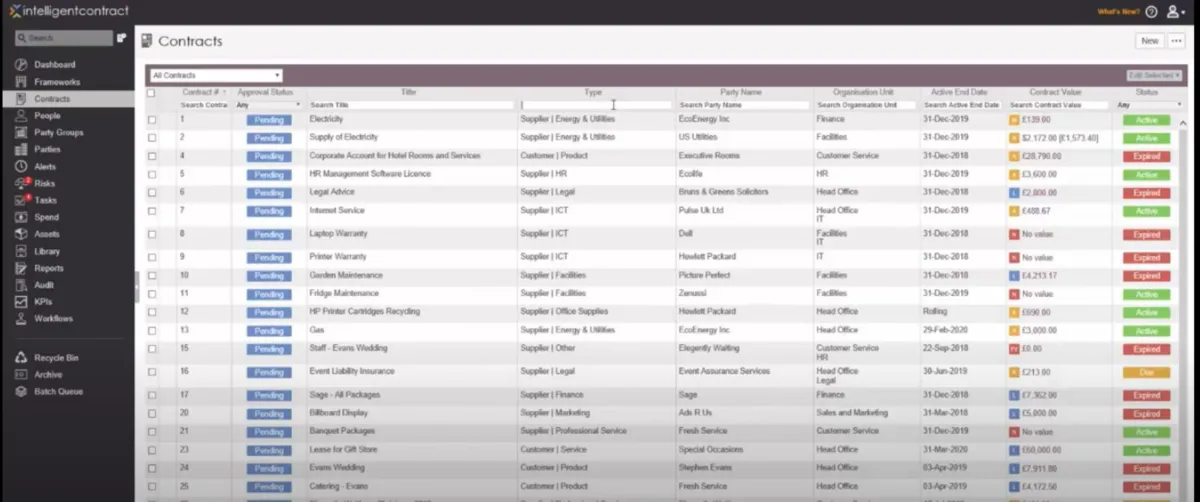Open the Recycle Bin icon
1200x502 pixels.
(x=22, y=358)
